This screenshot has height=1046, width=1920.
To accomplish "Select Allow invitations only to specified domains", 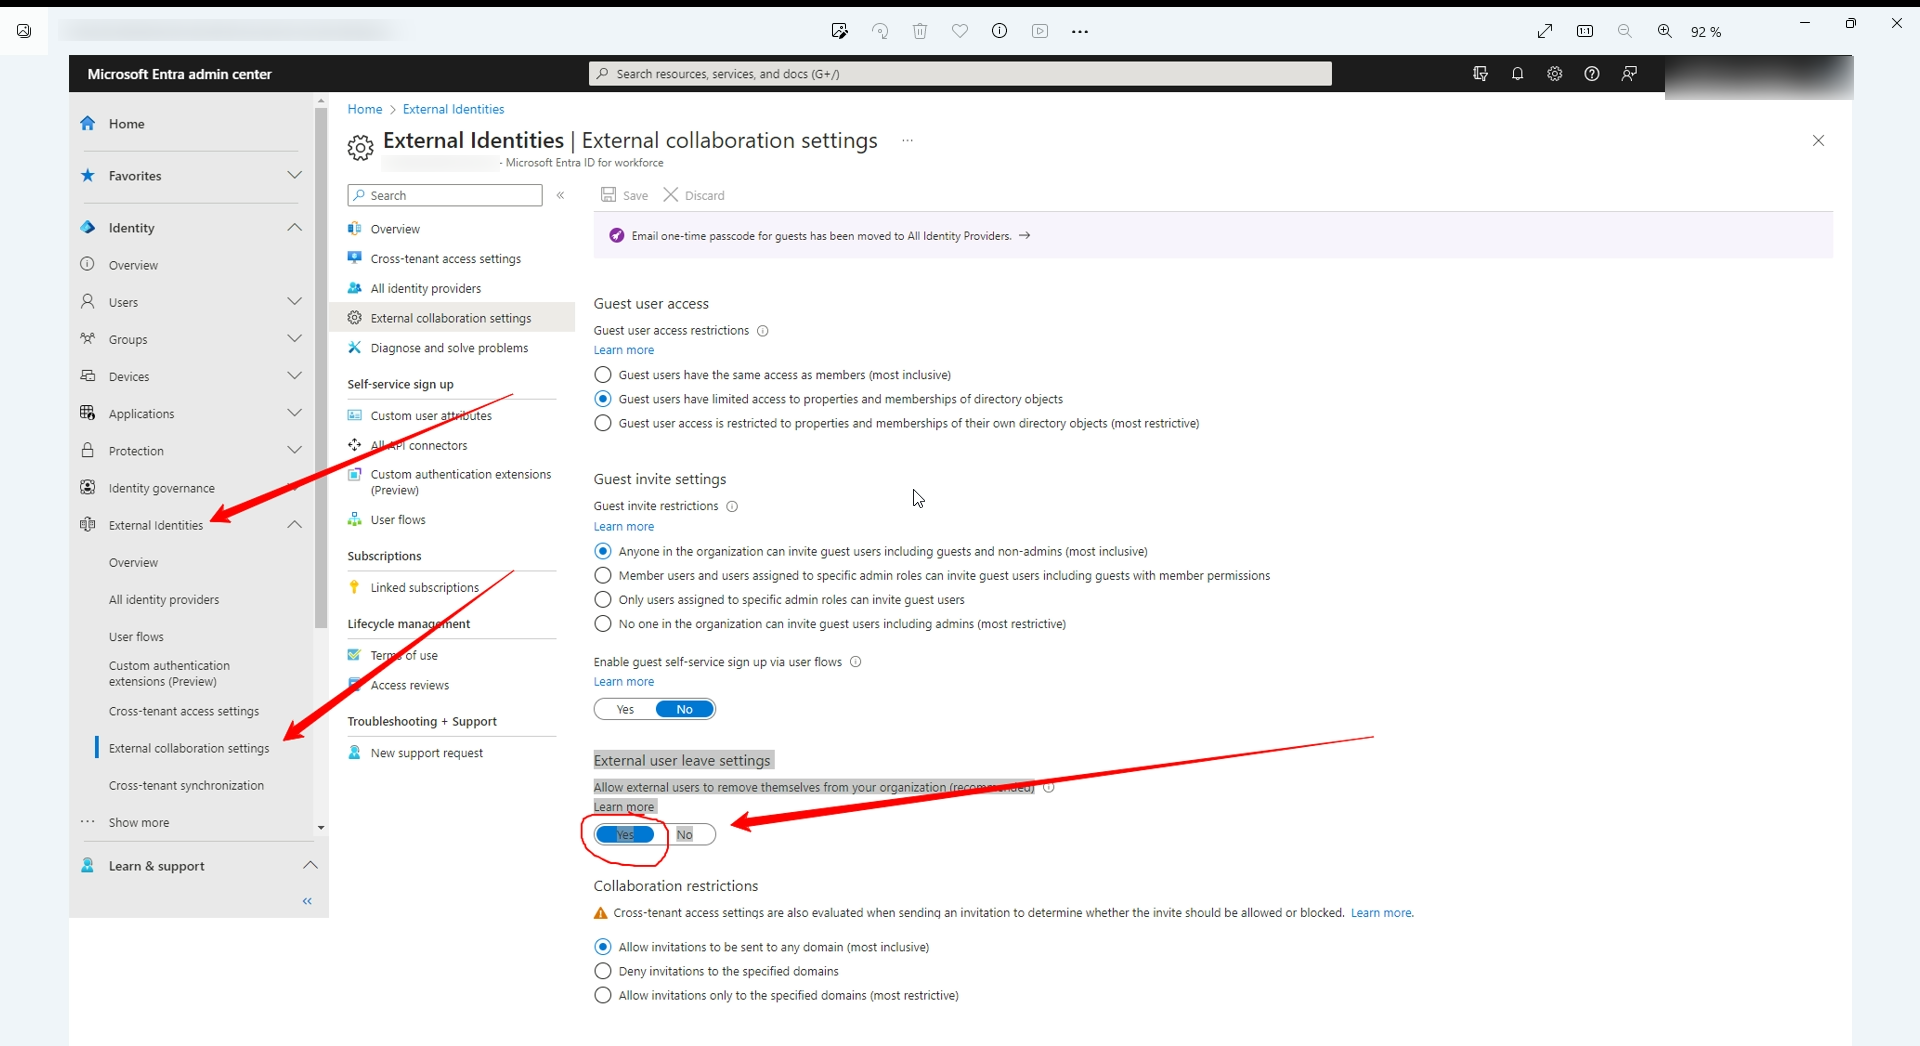I will point(603,995).
